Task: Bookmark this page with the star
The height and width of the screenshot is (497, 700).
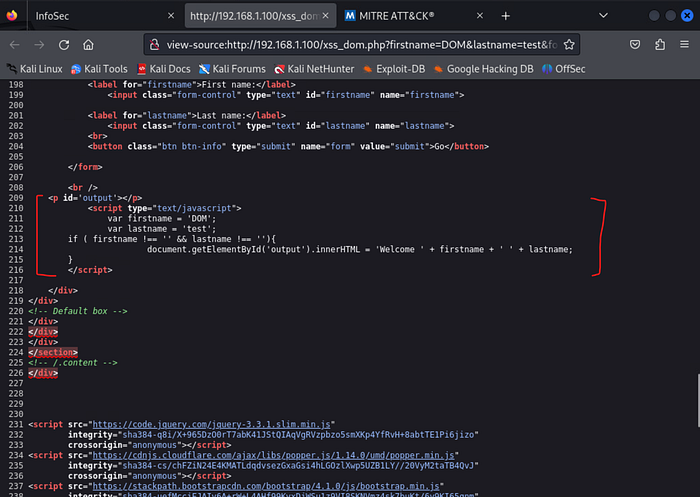Action: [569, 45]
